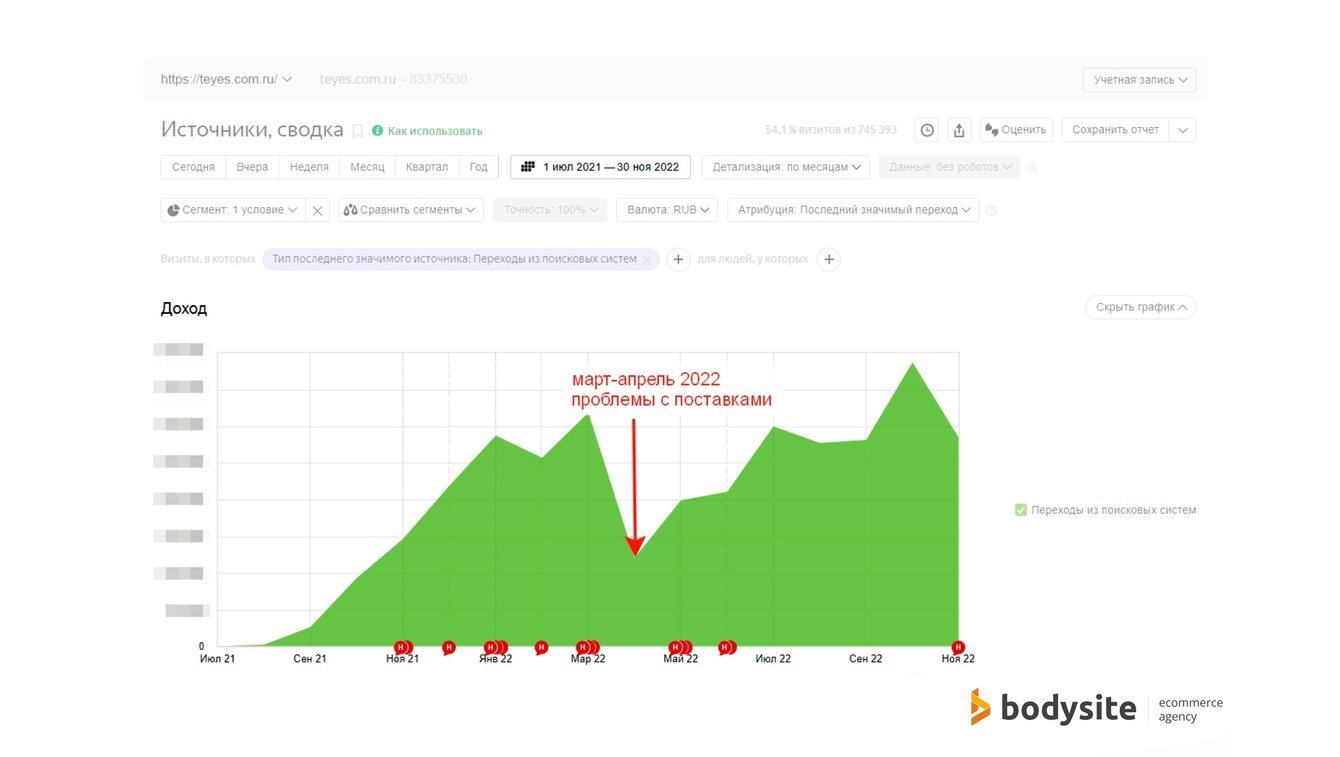Click the Оценить button
Viewport: 1340px width, 757px height.
point(1016,130)
